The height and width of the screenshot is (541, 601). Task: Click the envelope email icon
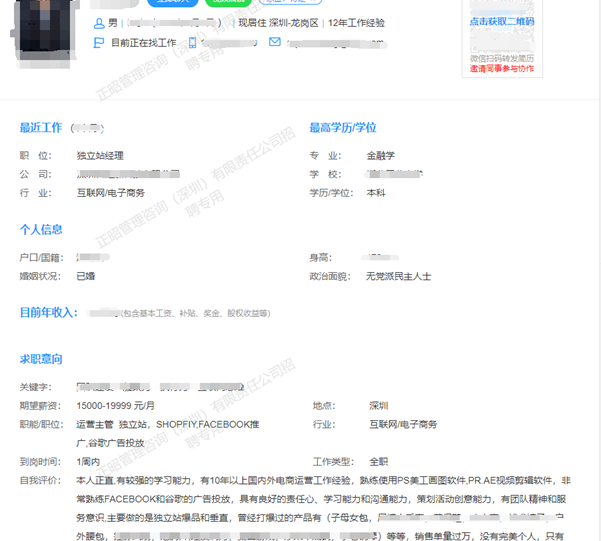coord(275,43)
